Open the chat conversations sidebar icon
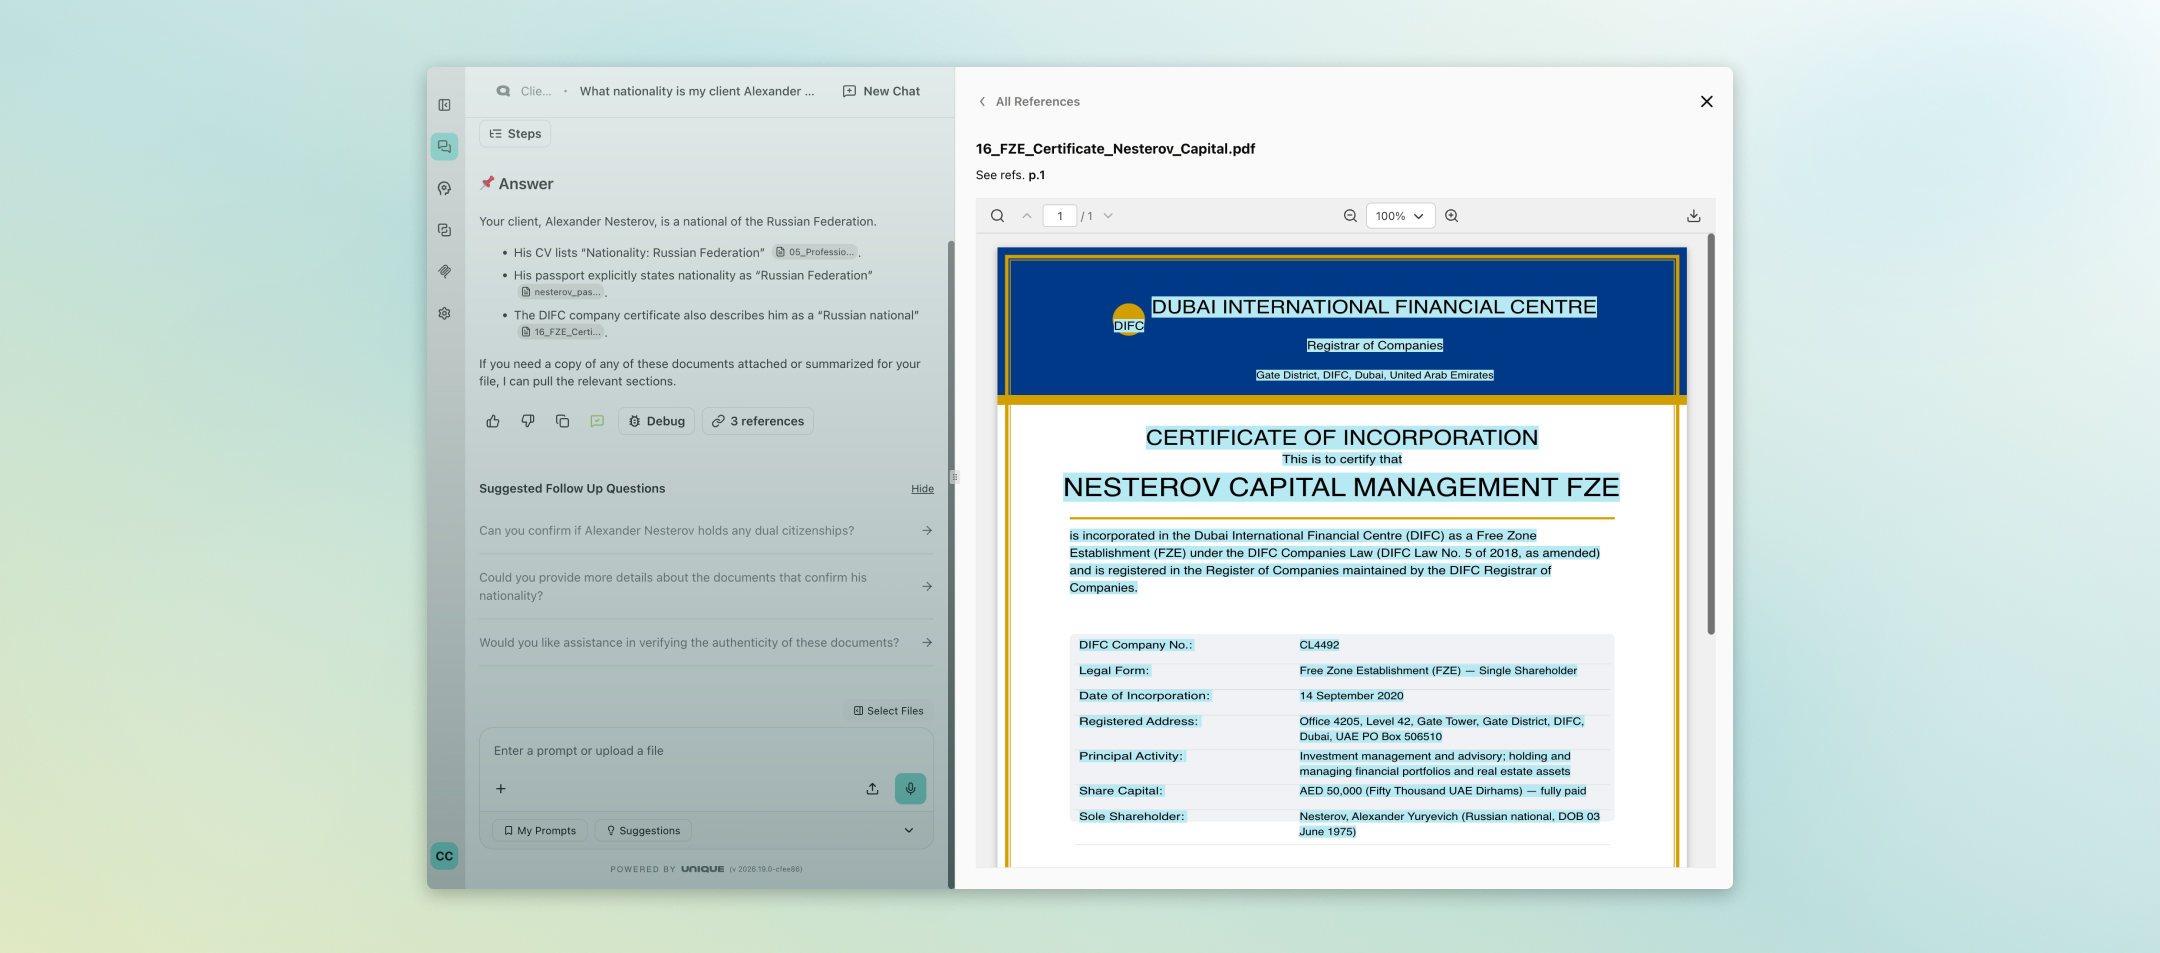 coord(444,147)
